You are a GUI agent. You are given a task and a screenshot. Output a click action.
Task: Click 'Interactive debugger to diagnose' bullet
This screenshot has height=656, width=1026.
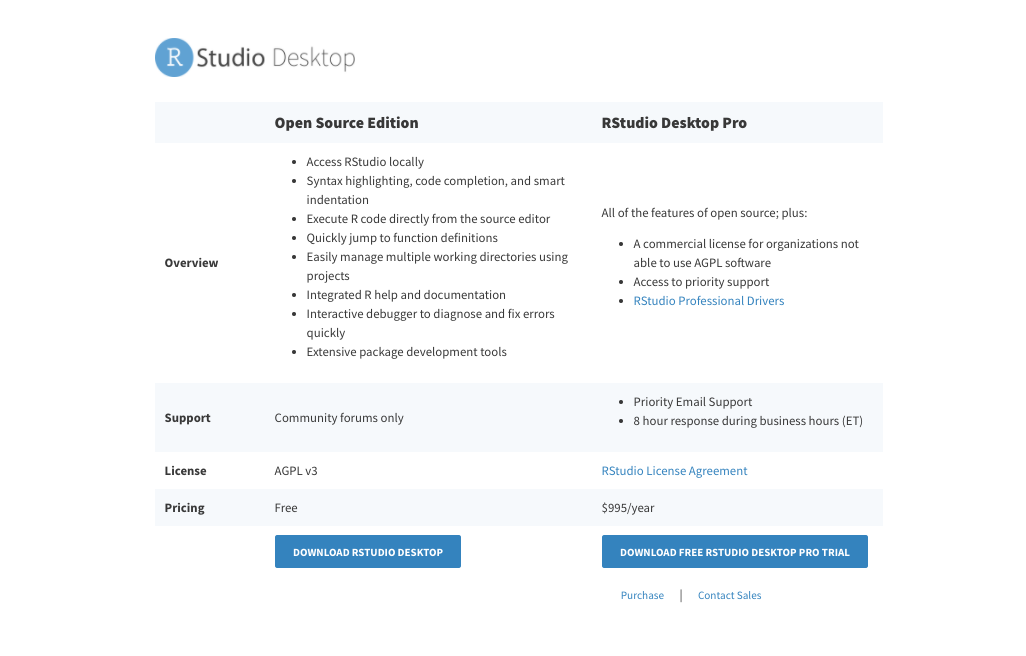430,322
